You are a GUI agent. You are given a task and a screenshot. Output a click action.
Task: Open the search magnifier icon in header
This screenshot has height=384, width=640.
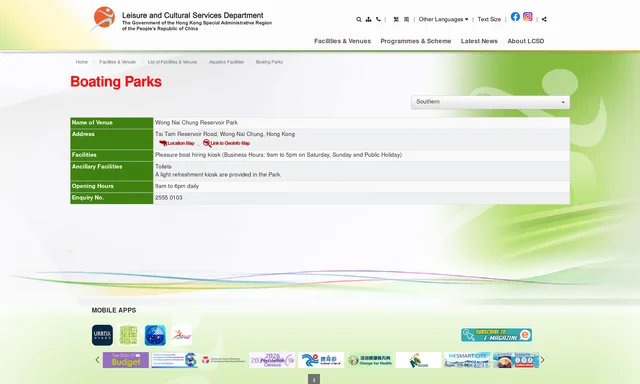pos(359,19)
